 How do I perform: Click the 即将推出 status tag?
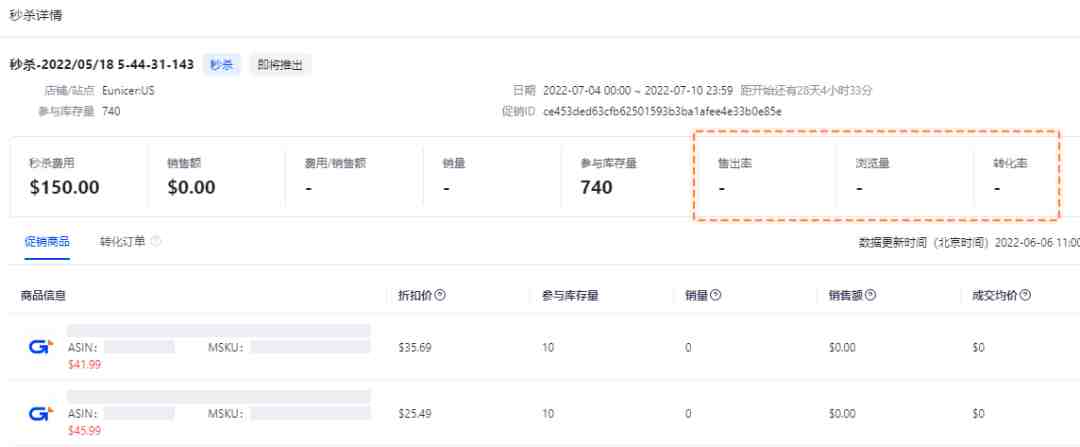[x=280, y=65]
